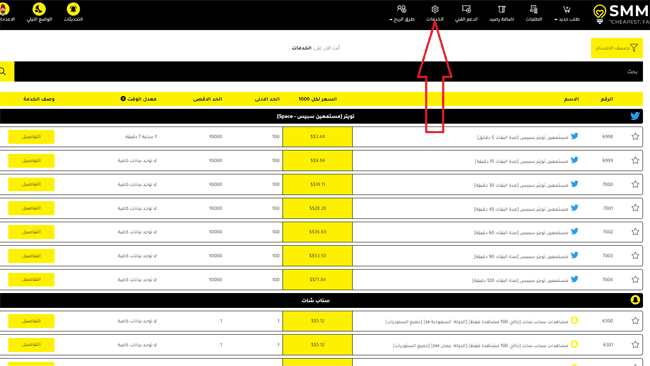
Task: Click Twitter icon in service 6998 row
Action: tap(575, 136)
